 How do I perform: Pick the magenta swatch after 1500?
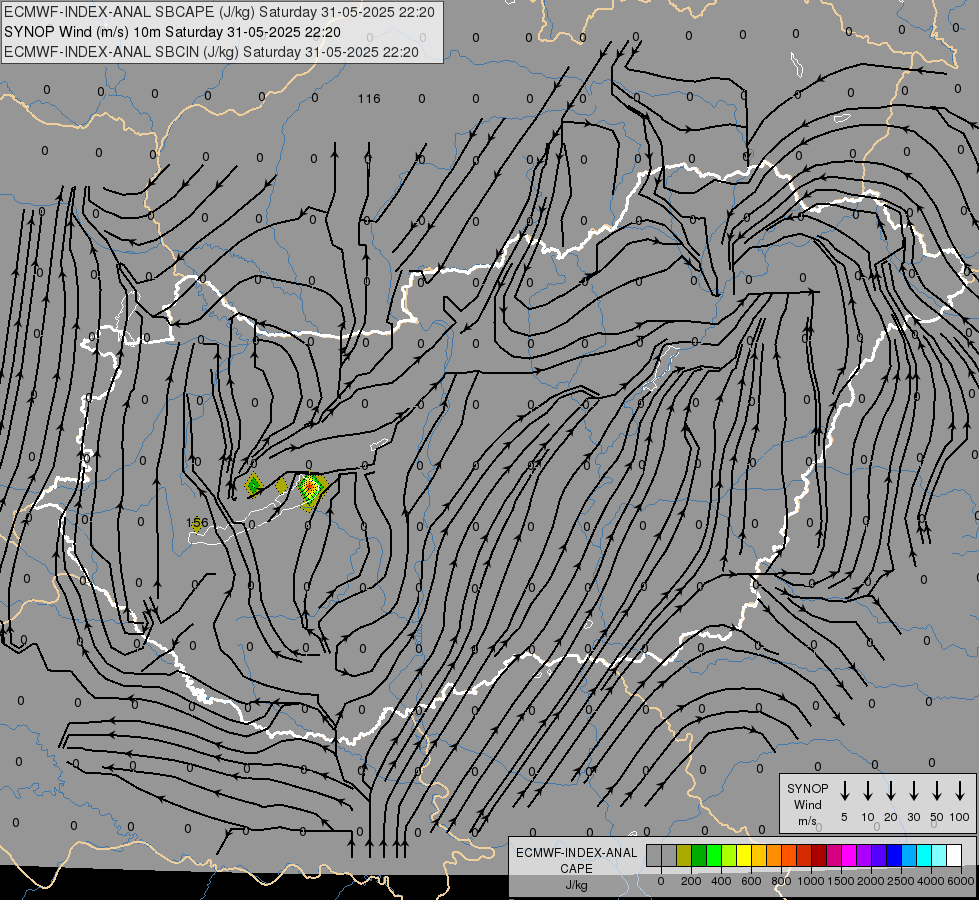click(849, 855)
